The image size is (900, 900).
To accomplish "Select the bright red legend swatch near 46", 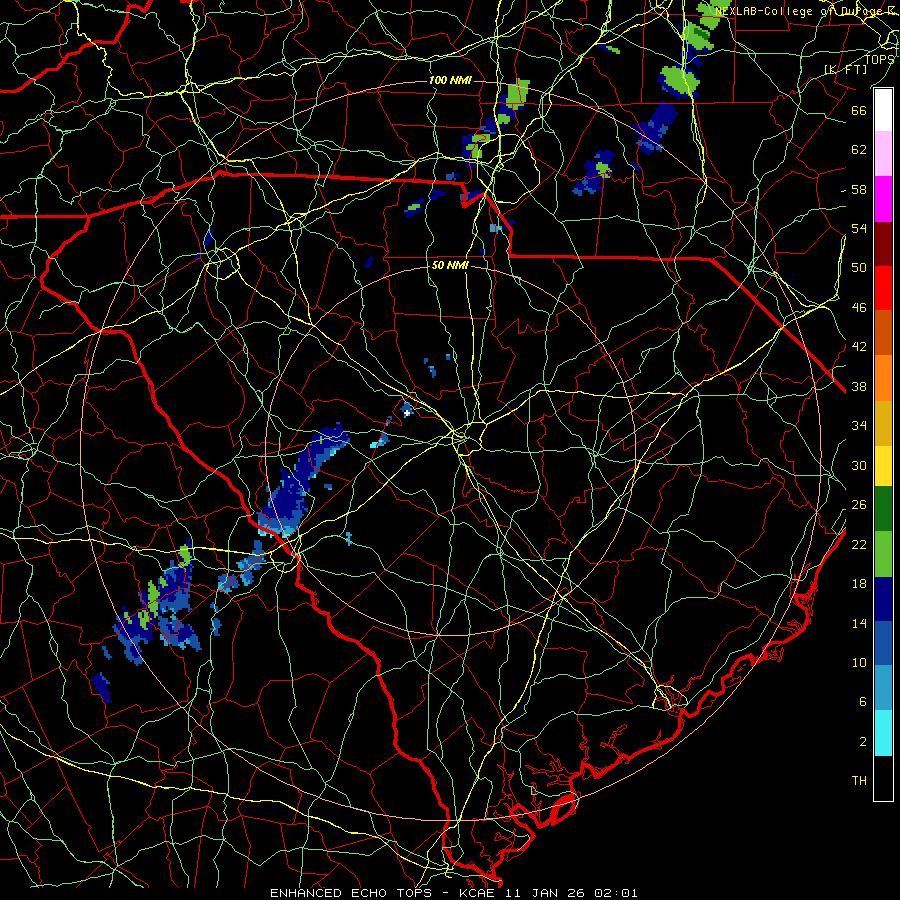I will 883,288.
